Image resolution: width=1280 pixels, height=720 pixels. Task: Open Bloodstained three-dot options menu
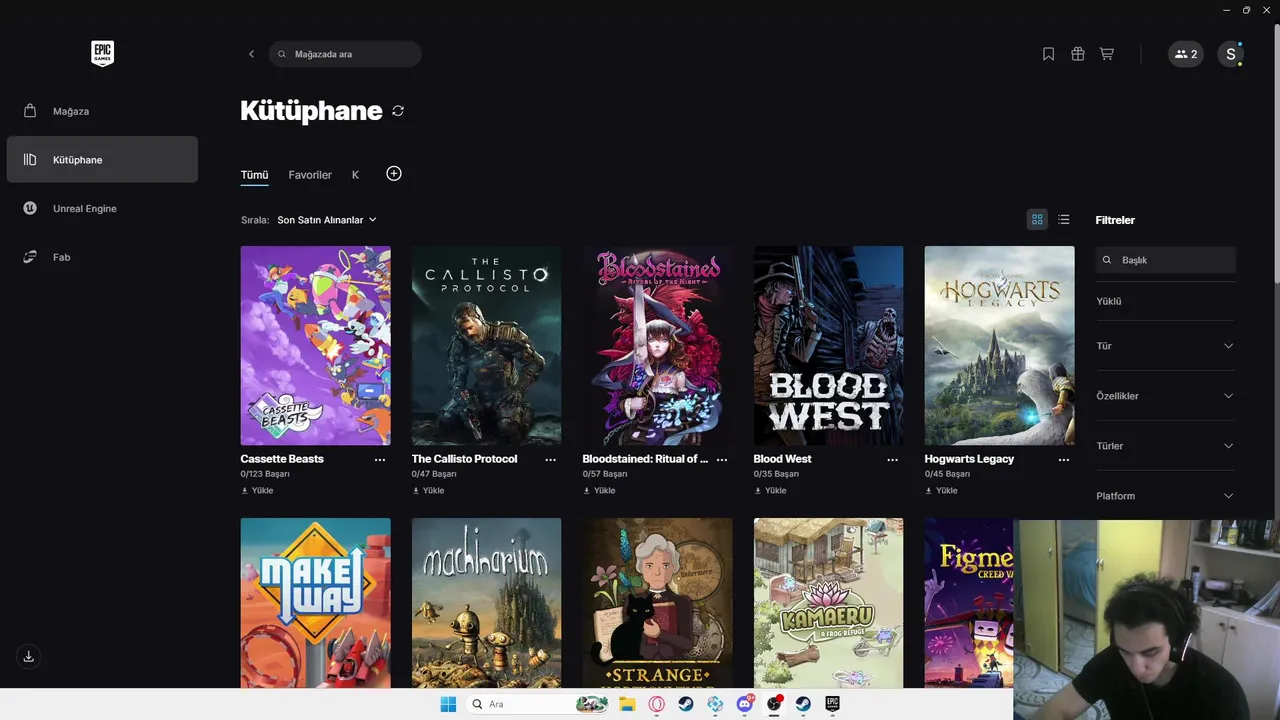[722, 460]
